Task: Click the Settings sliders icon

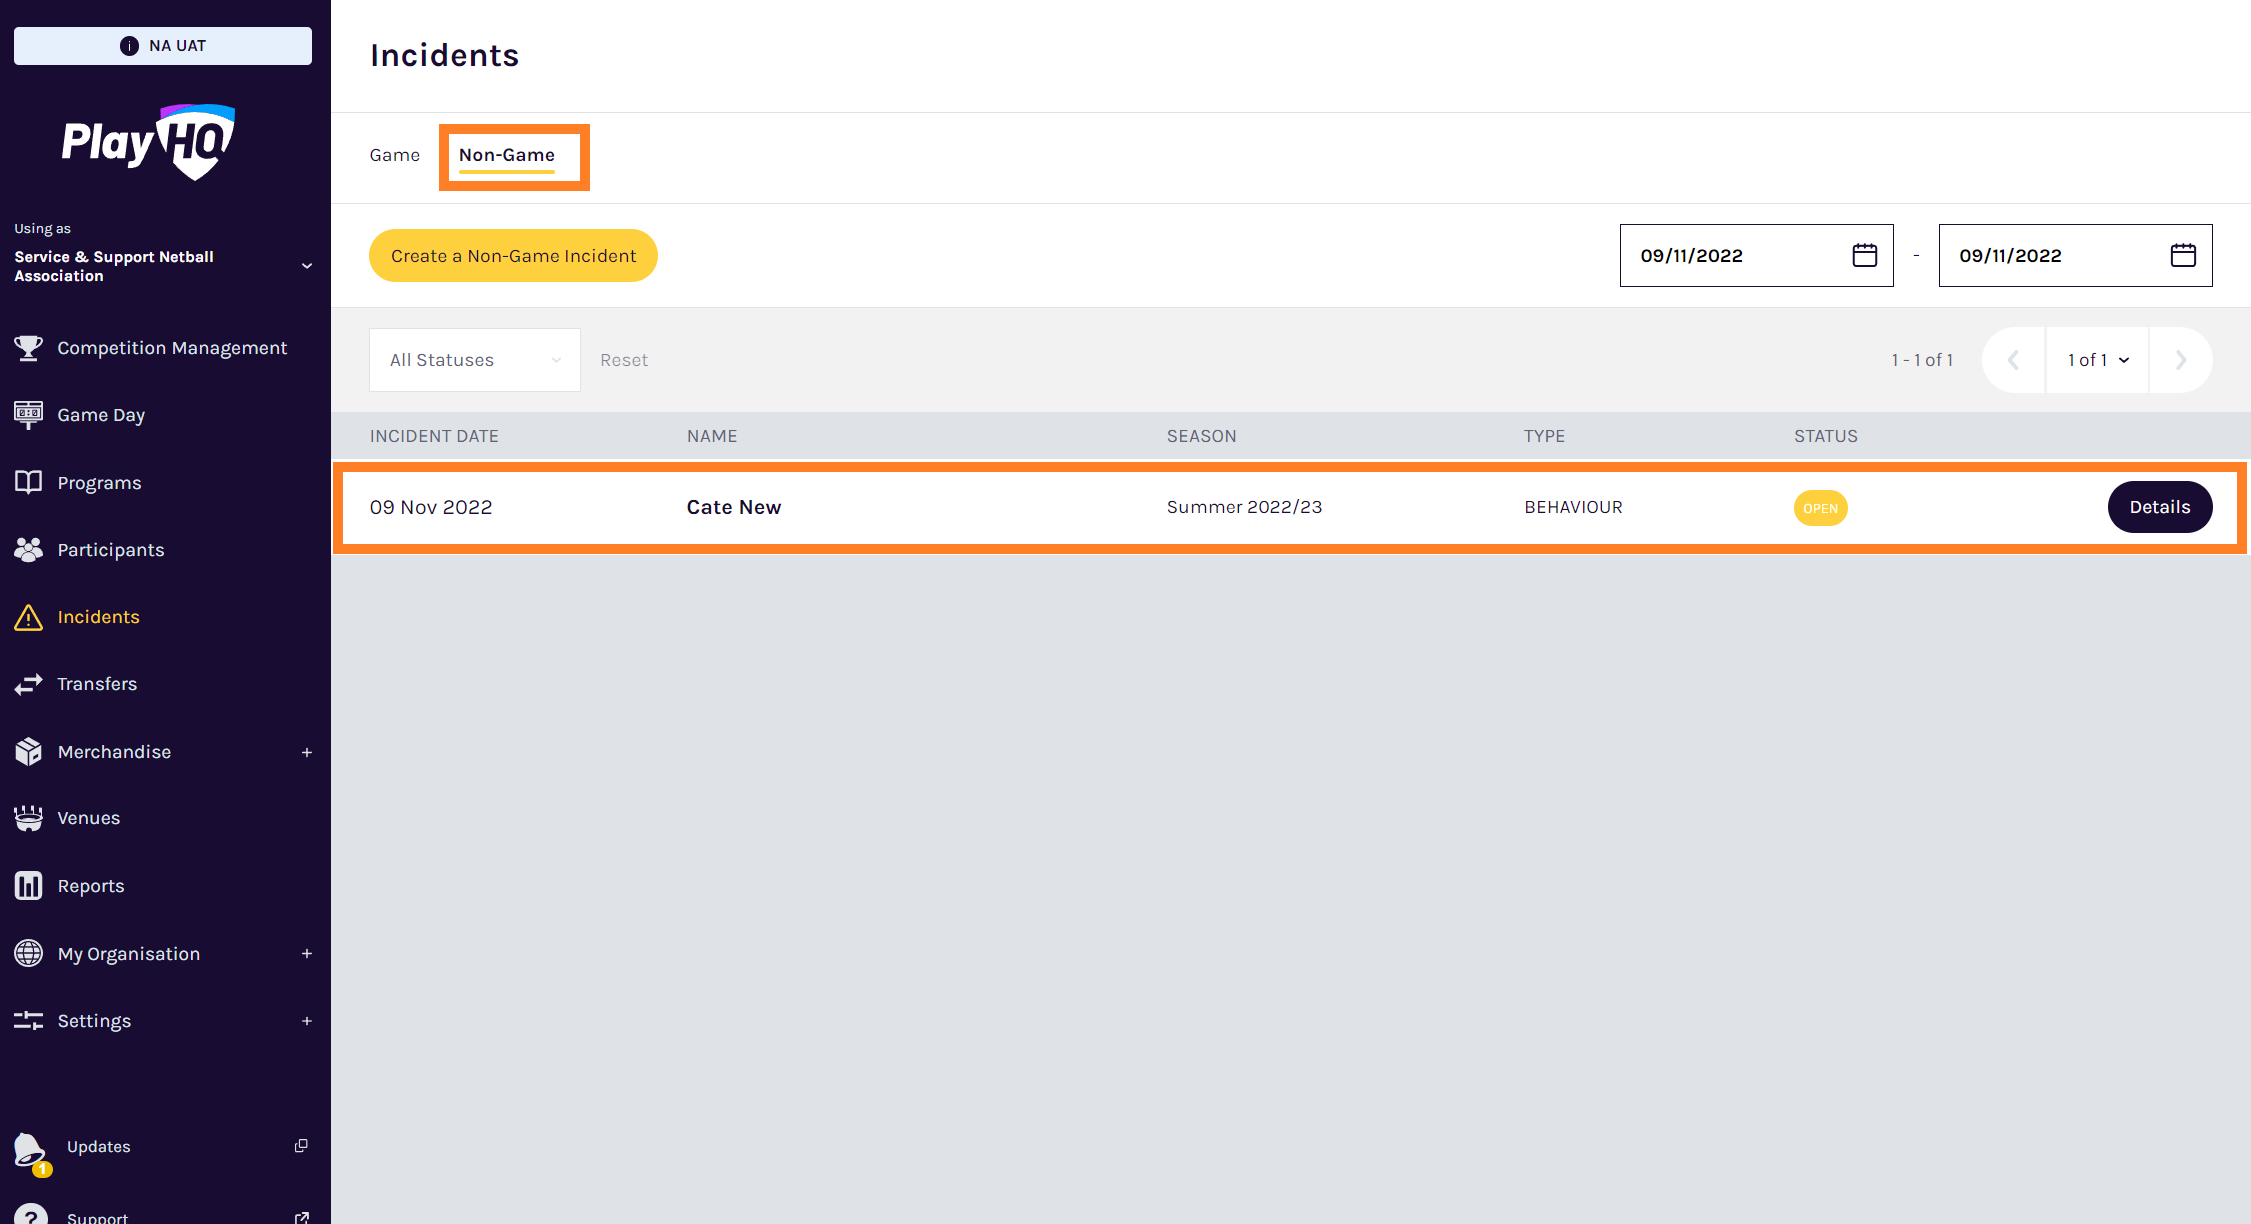Action: (28, 1021)
